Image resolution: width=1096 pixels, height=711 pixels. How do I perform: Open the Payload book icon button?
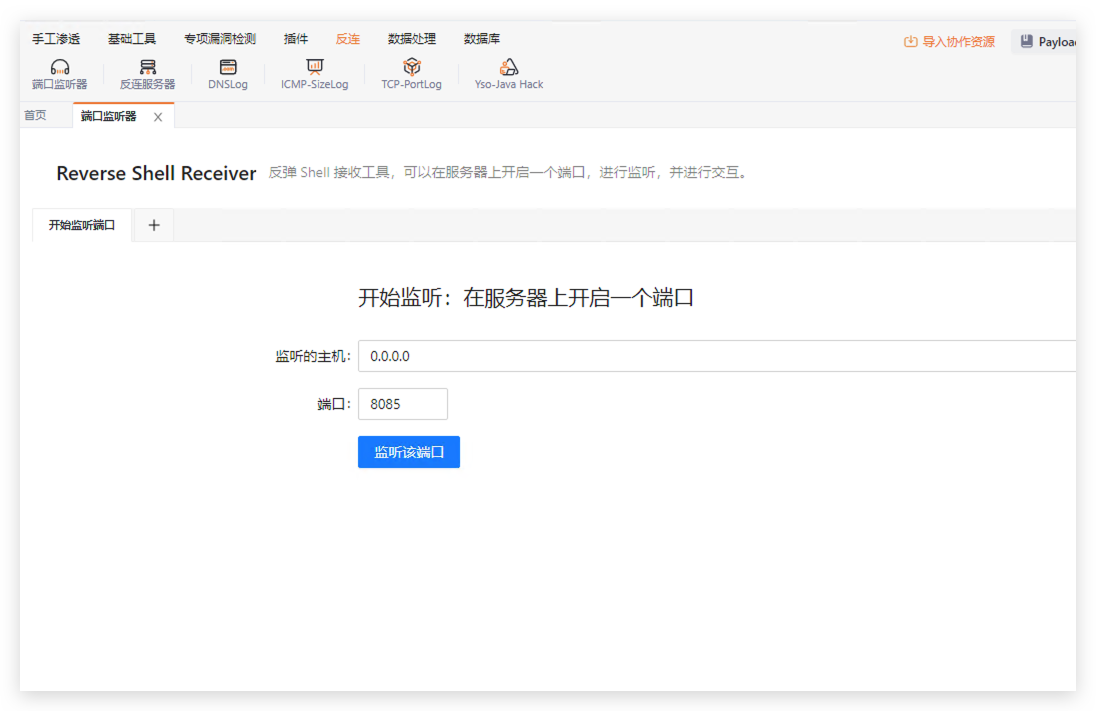(1026, 42)
